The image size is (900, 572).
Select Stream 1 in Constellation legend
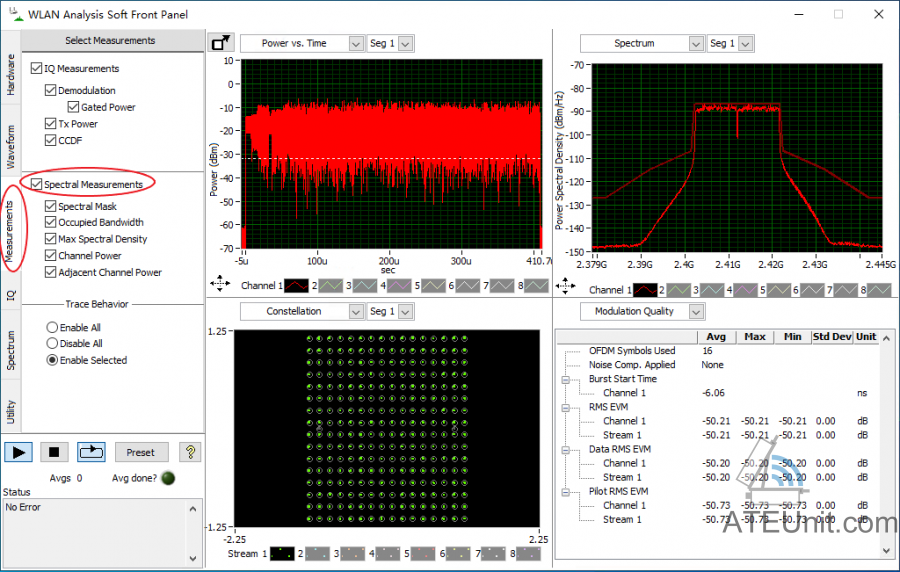point(282,554)
